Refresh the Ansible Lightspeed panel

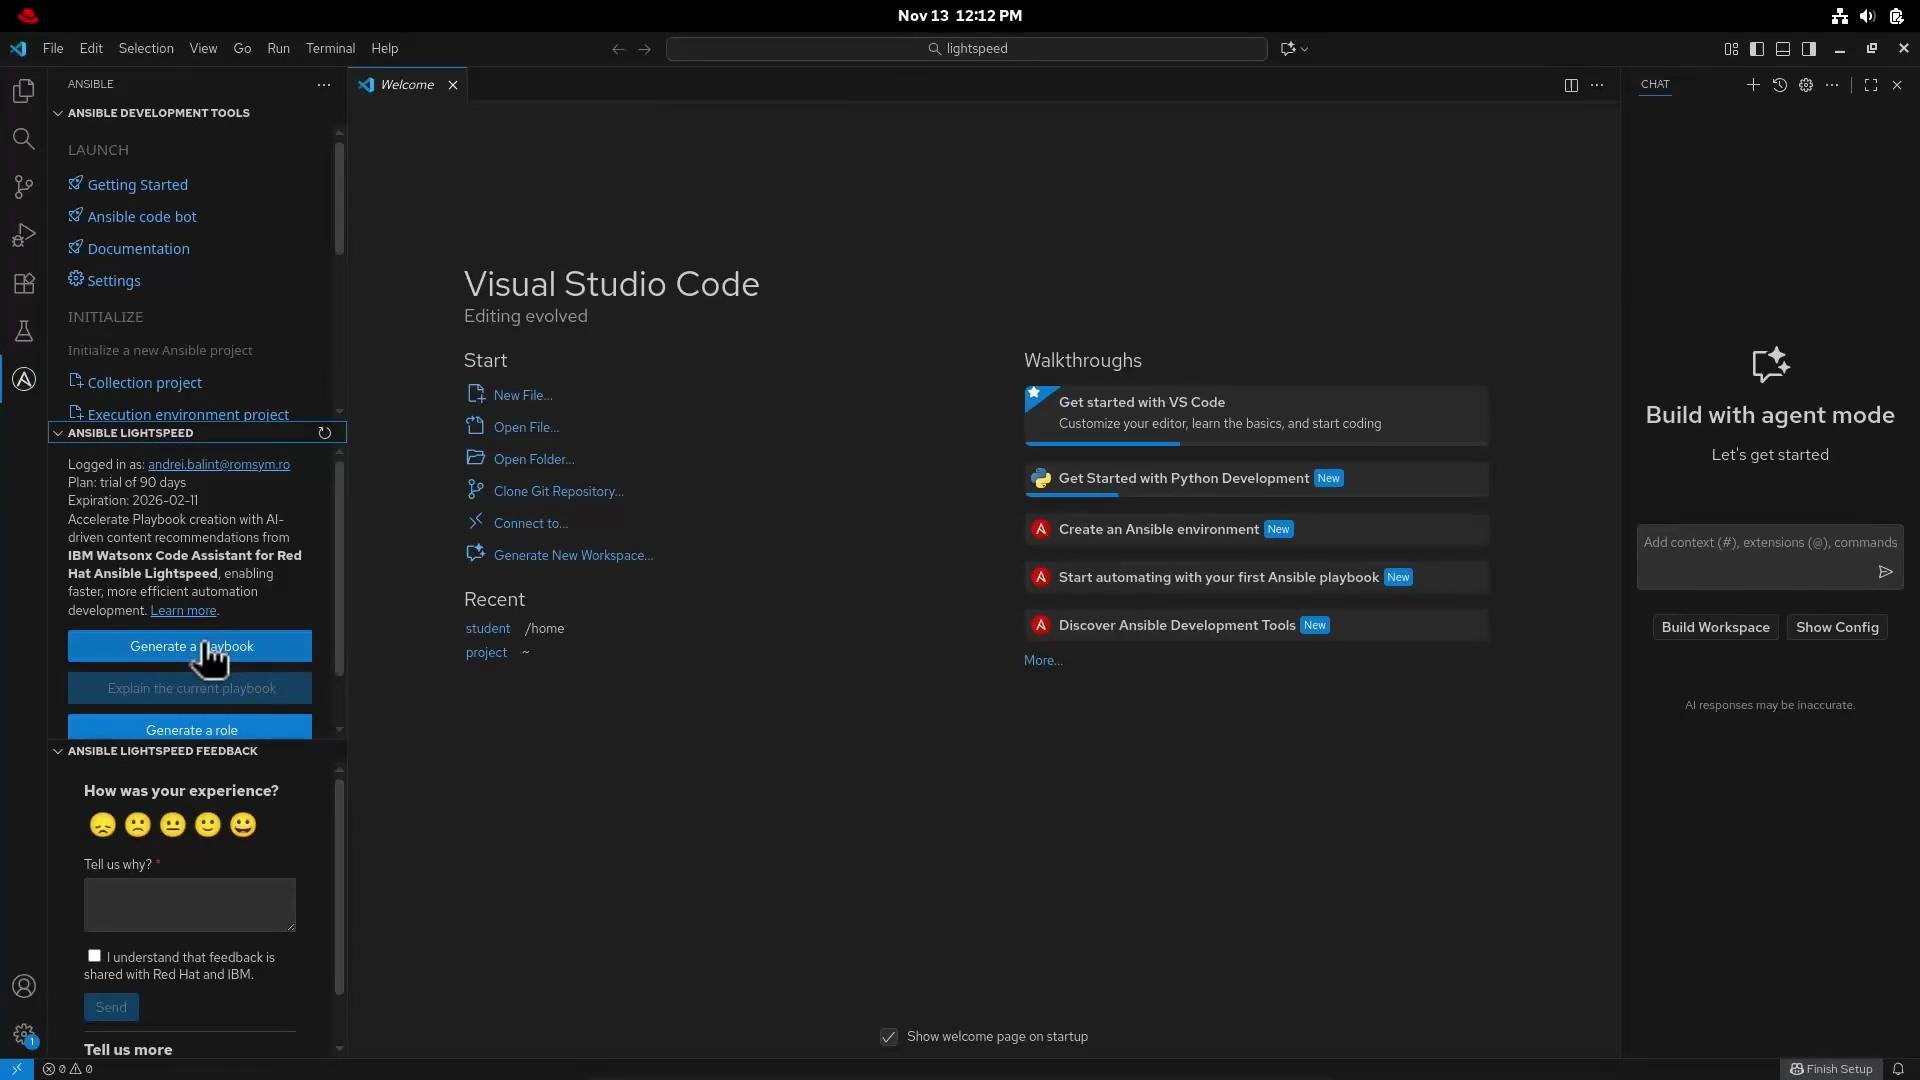(x=325, y=433)
